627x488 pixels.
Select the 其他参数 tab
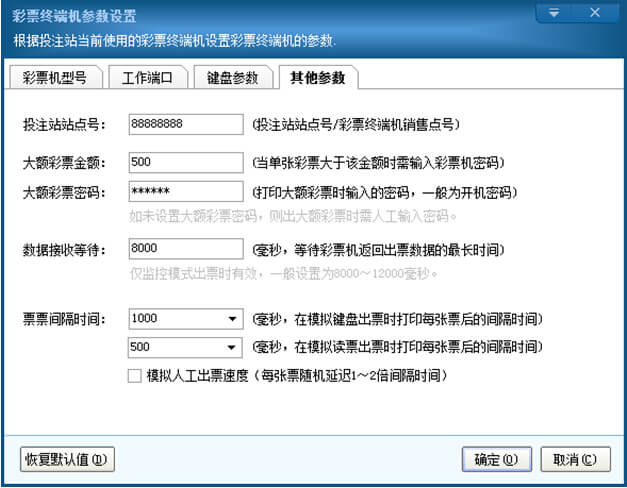(x=318, y=78)
